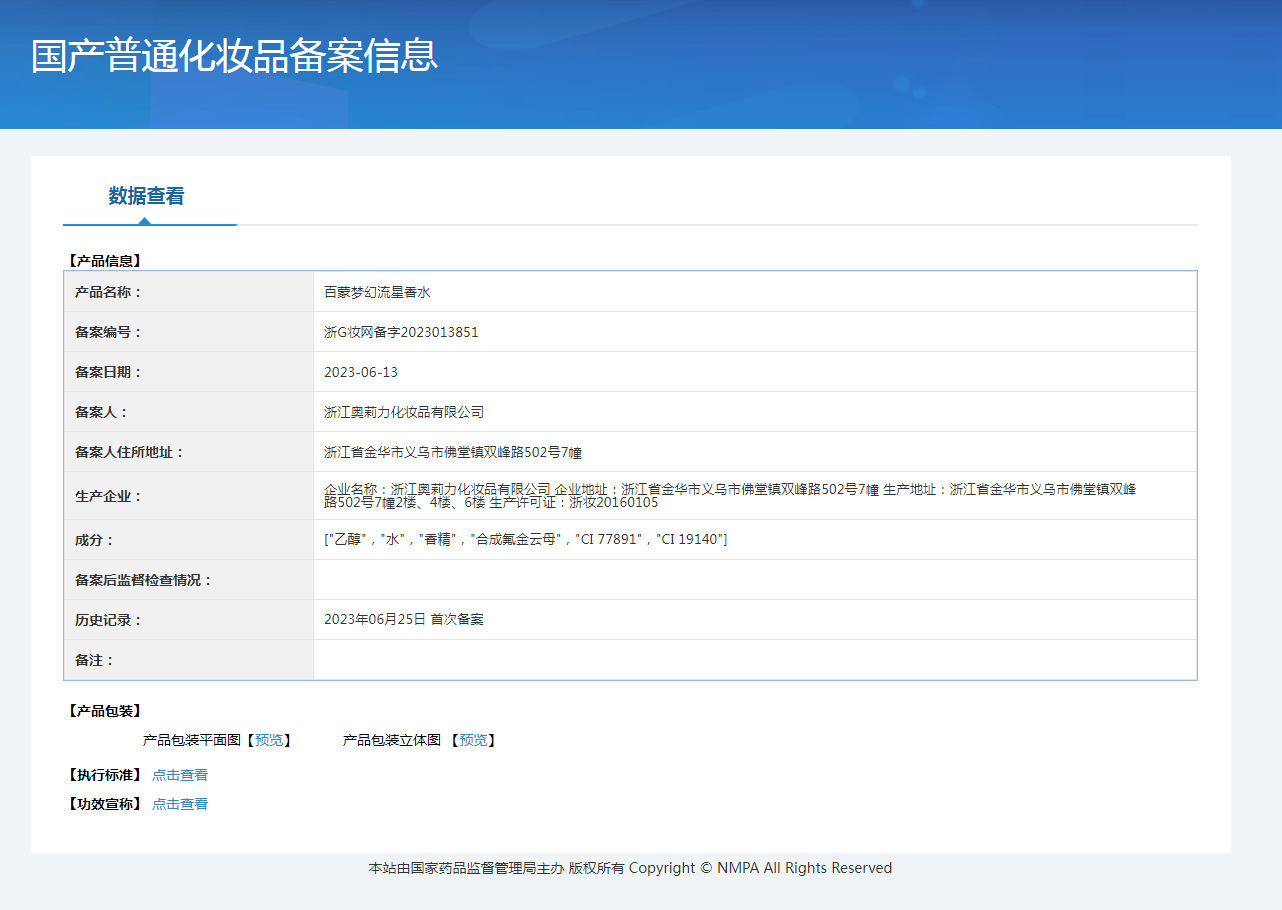Click product name value 百蒙梦幻流星香水
Screen dimensions: 1282x910
point(377,292)
